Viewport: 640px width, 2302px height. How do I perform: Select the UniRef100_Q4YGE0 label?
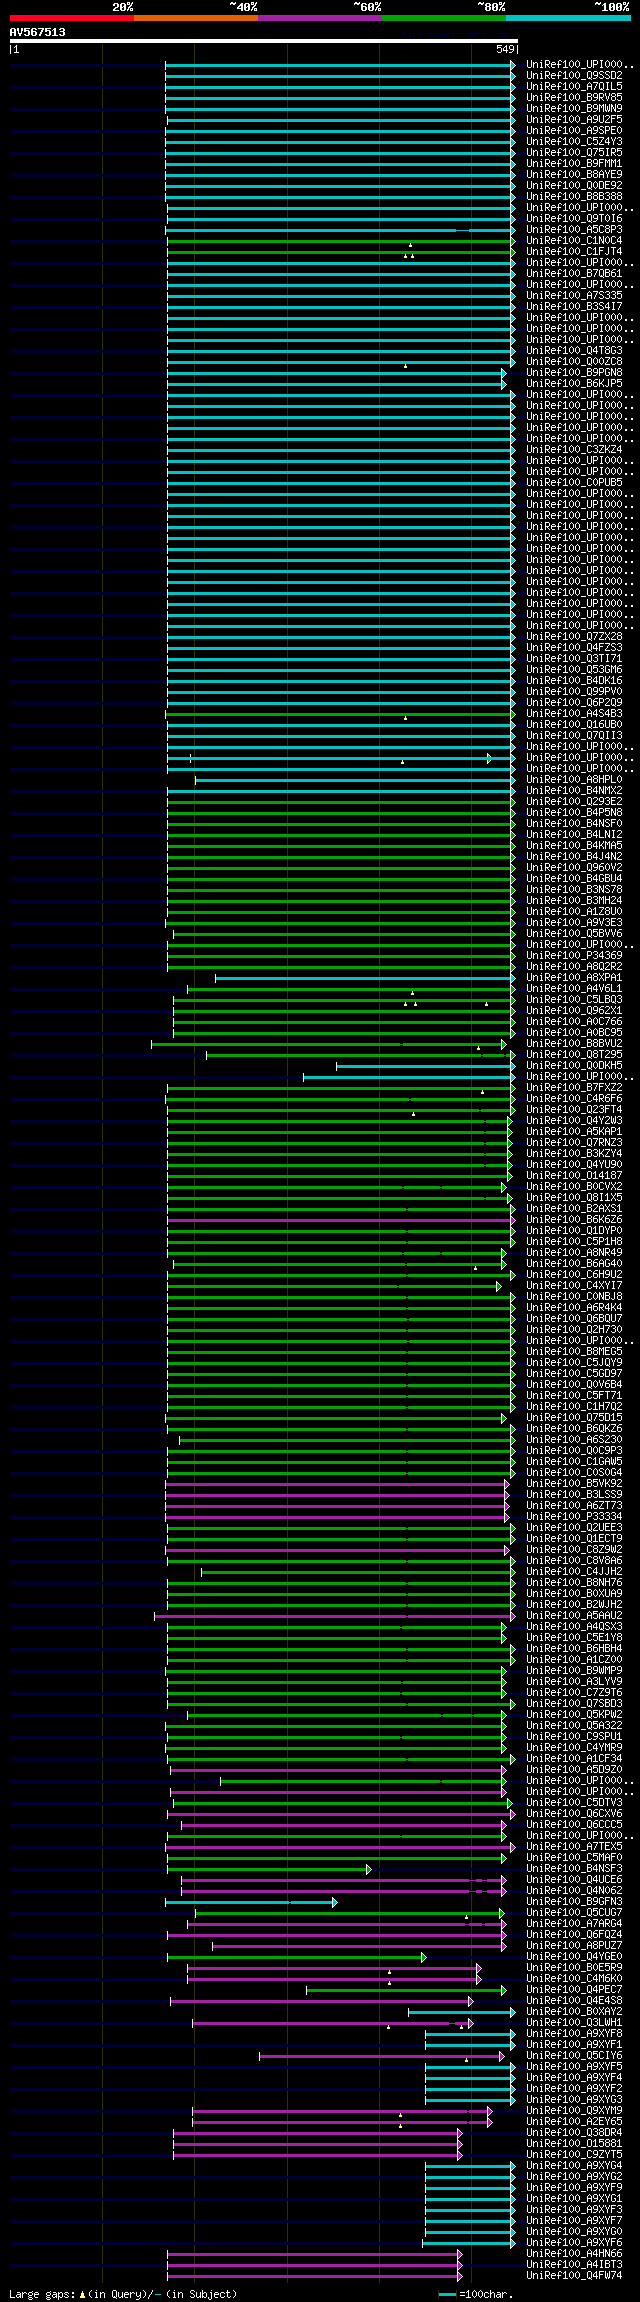(x=574, y=1956)
